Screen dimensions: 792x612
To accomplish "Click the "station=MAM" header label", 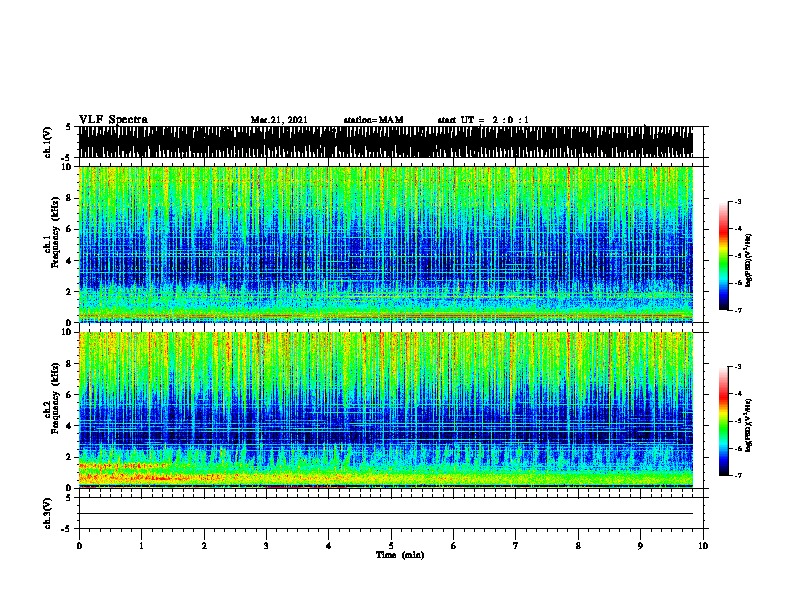I will (x=373, y=120).
